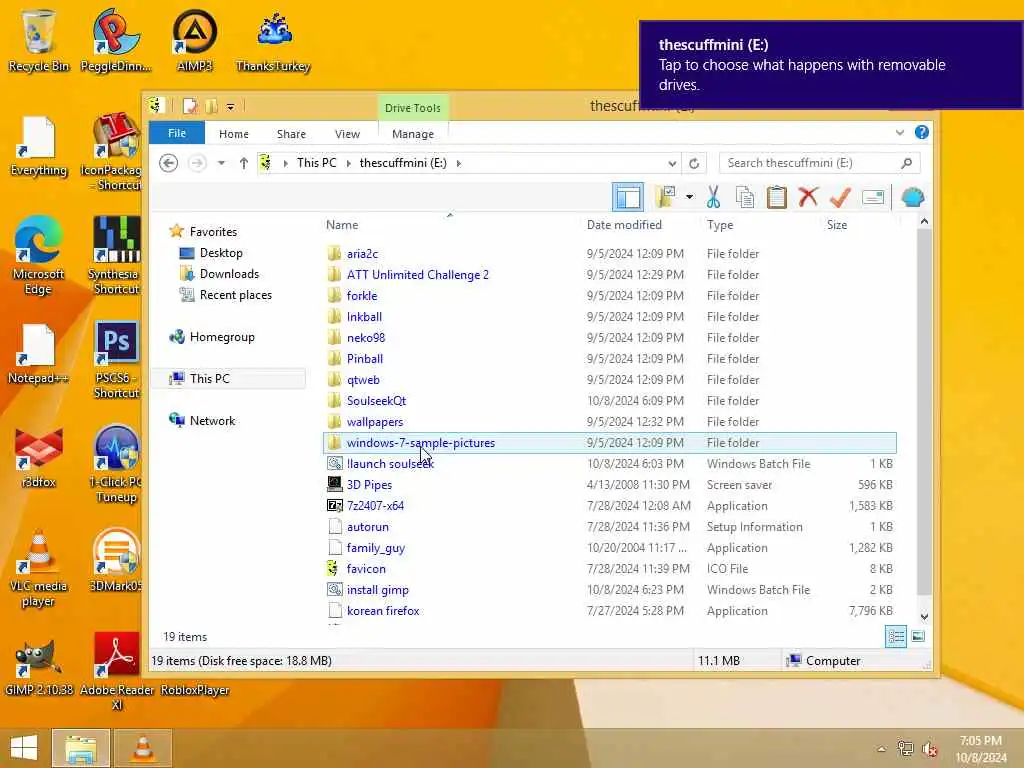
Task: Click the file list vertical scrollbar
Action: click(923, 411)
